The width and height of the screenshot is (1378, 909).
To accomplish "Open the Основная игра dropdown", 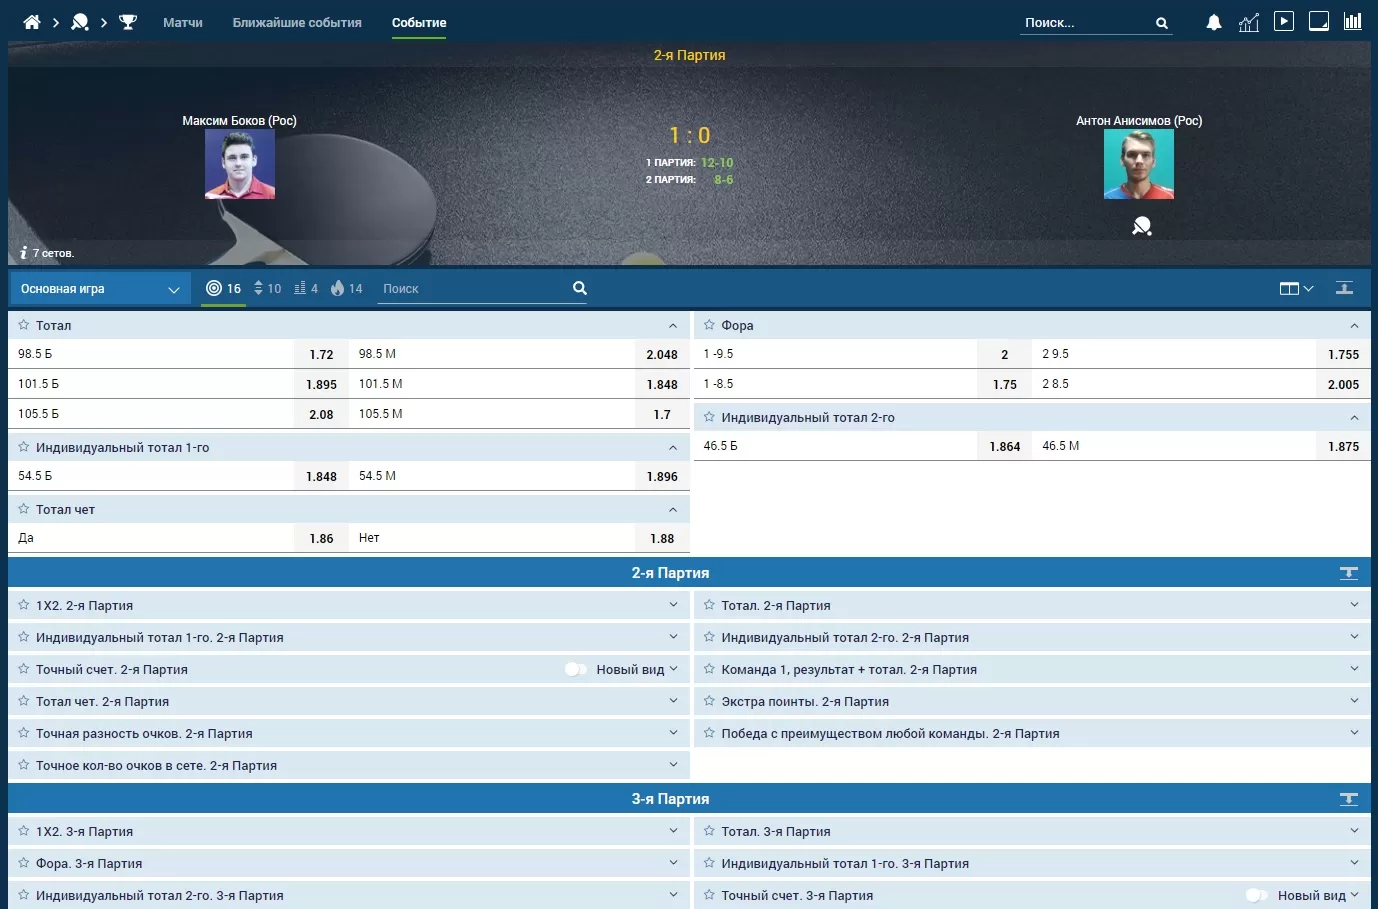I will (x=100, y=289).
